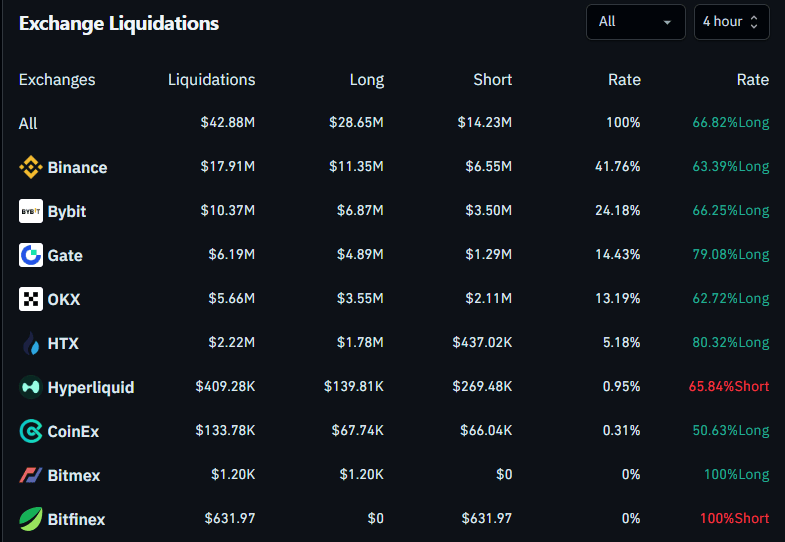Click the HTX flame logo icon

coord(31,343)
